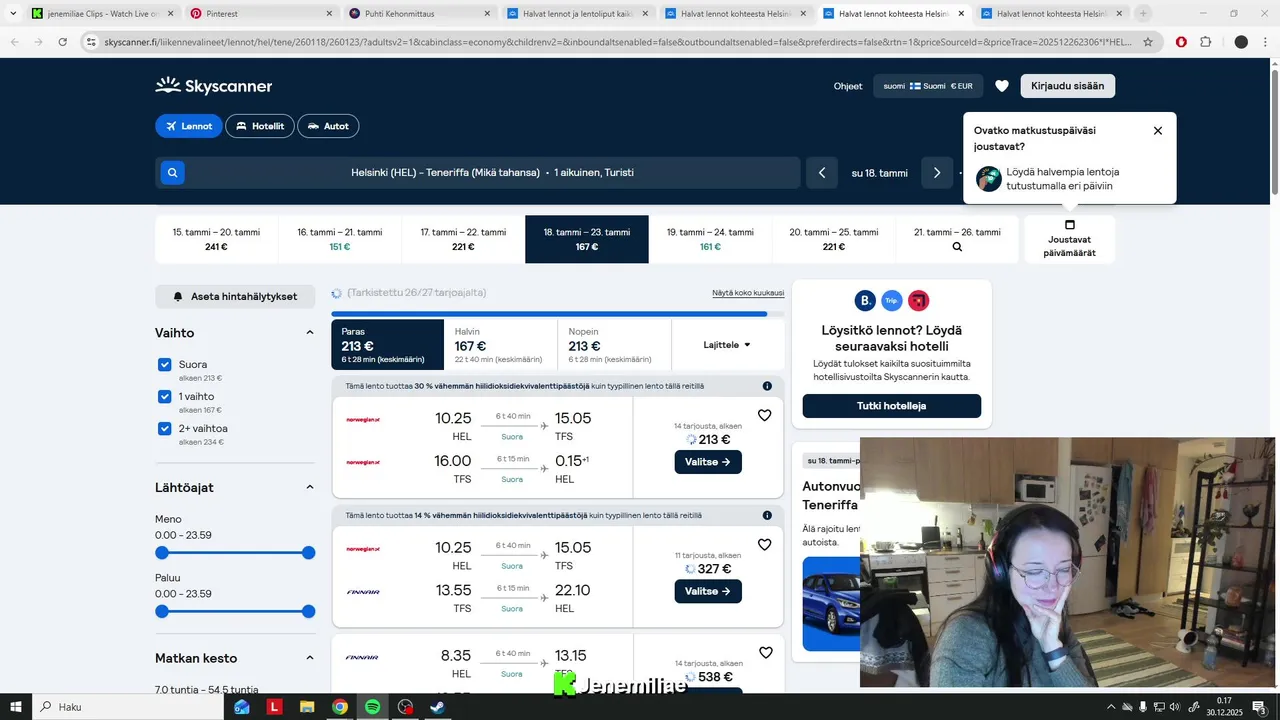Collapse the Lähtöajat filter section
The image size is (1280, 720).
tap(309, 488)
